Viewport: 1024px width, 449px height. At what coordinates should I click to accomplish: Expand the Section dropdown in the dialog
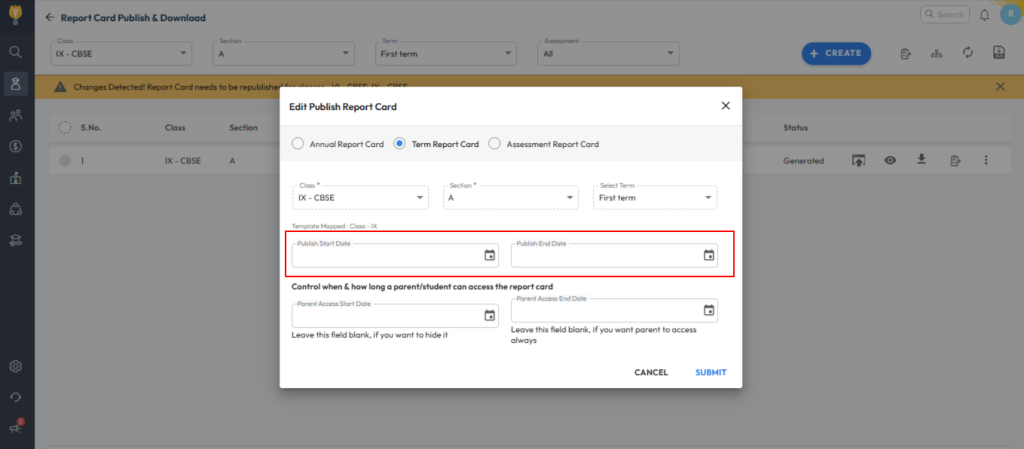coord(510,198)
